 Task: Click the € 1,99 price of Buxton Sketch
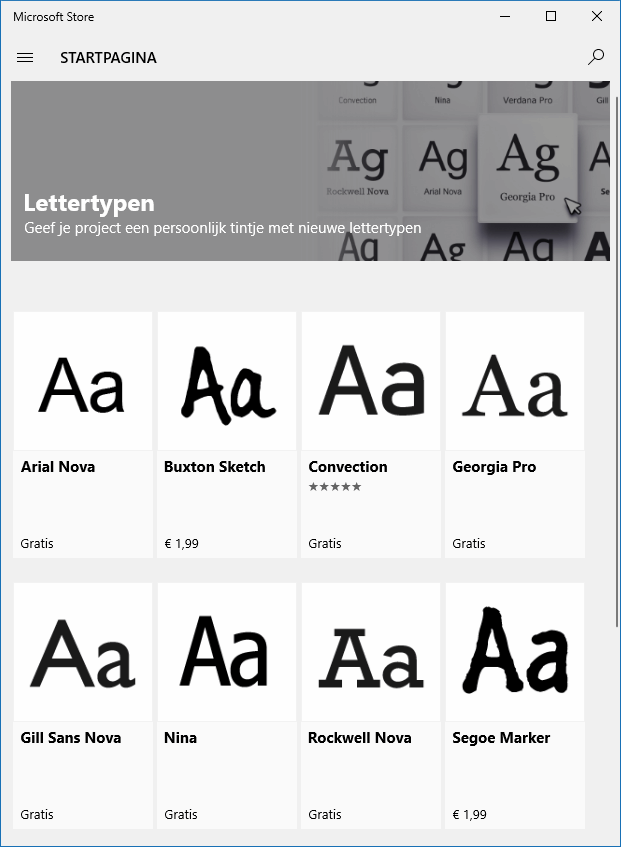[x=181, y=543]
